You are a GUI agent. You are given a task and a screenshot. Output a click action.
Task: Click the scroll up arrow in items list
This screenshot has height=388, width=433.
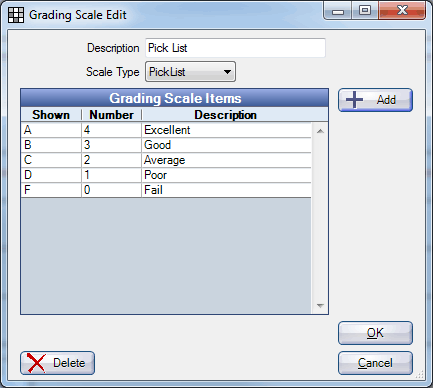pyautogui.click(x=320, y=131)
